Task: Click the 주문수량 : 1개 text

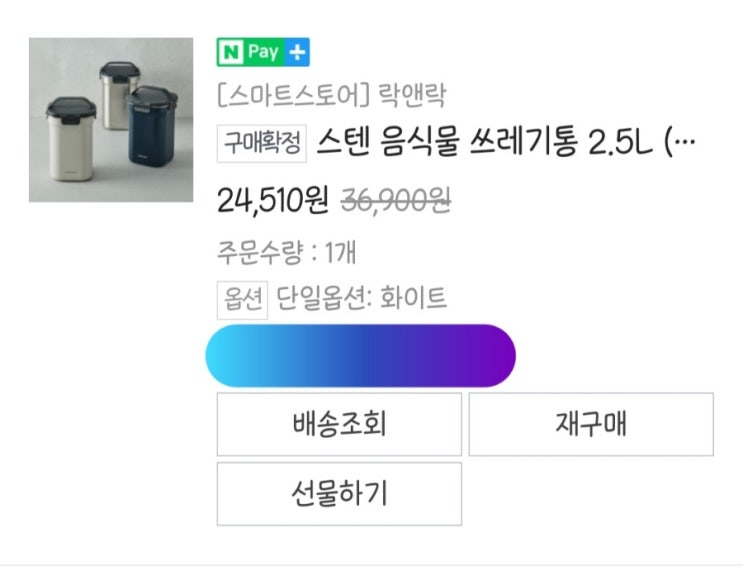Action: pos(286,251)
